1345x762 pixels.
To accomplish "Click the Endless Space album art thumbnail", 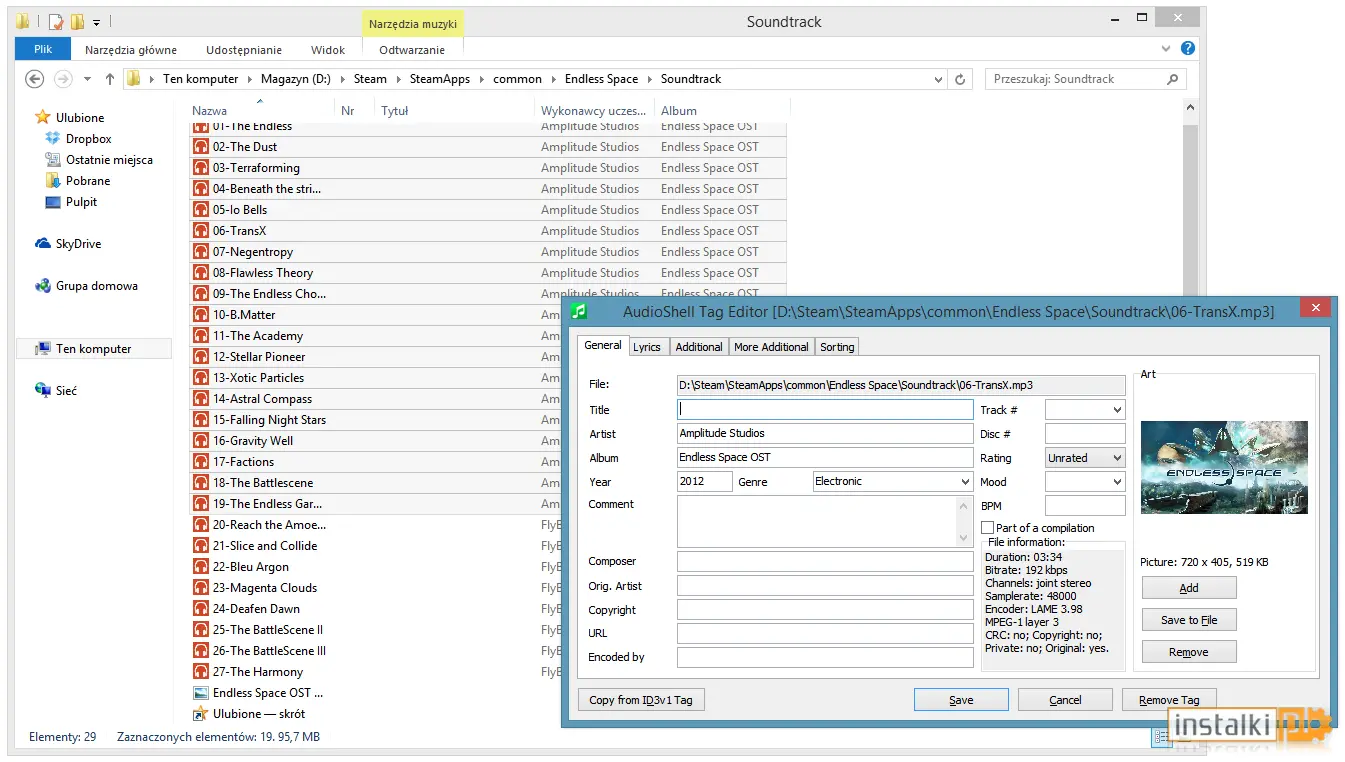I will pyautogui.click(x=1224, y=468).
